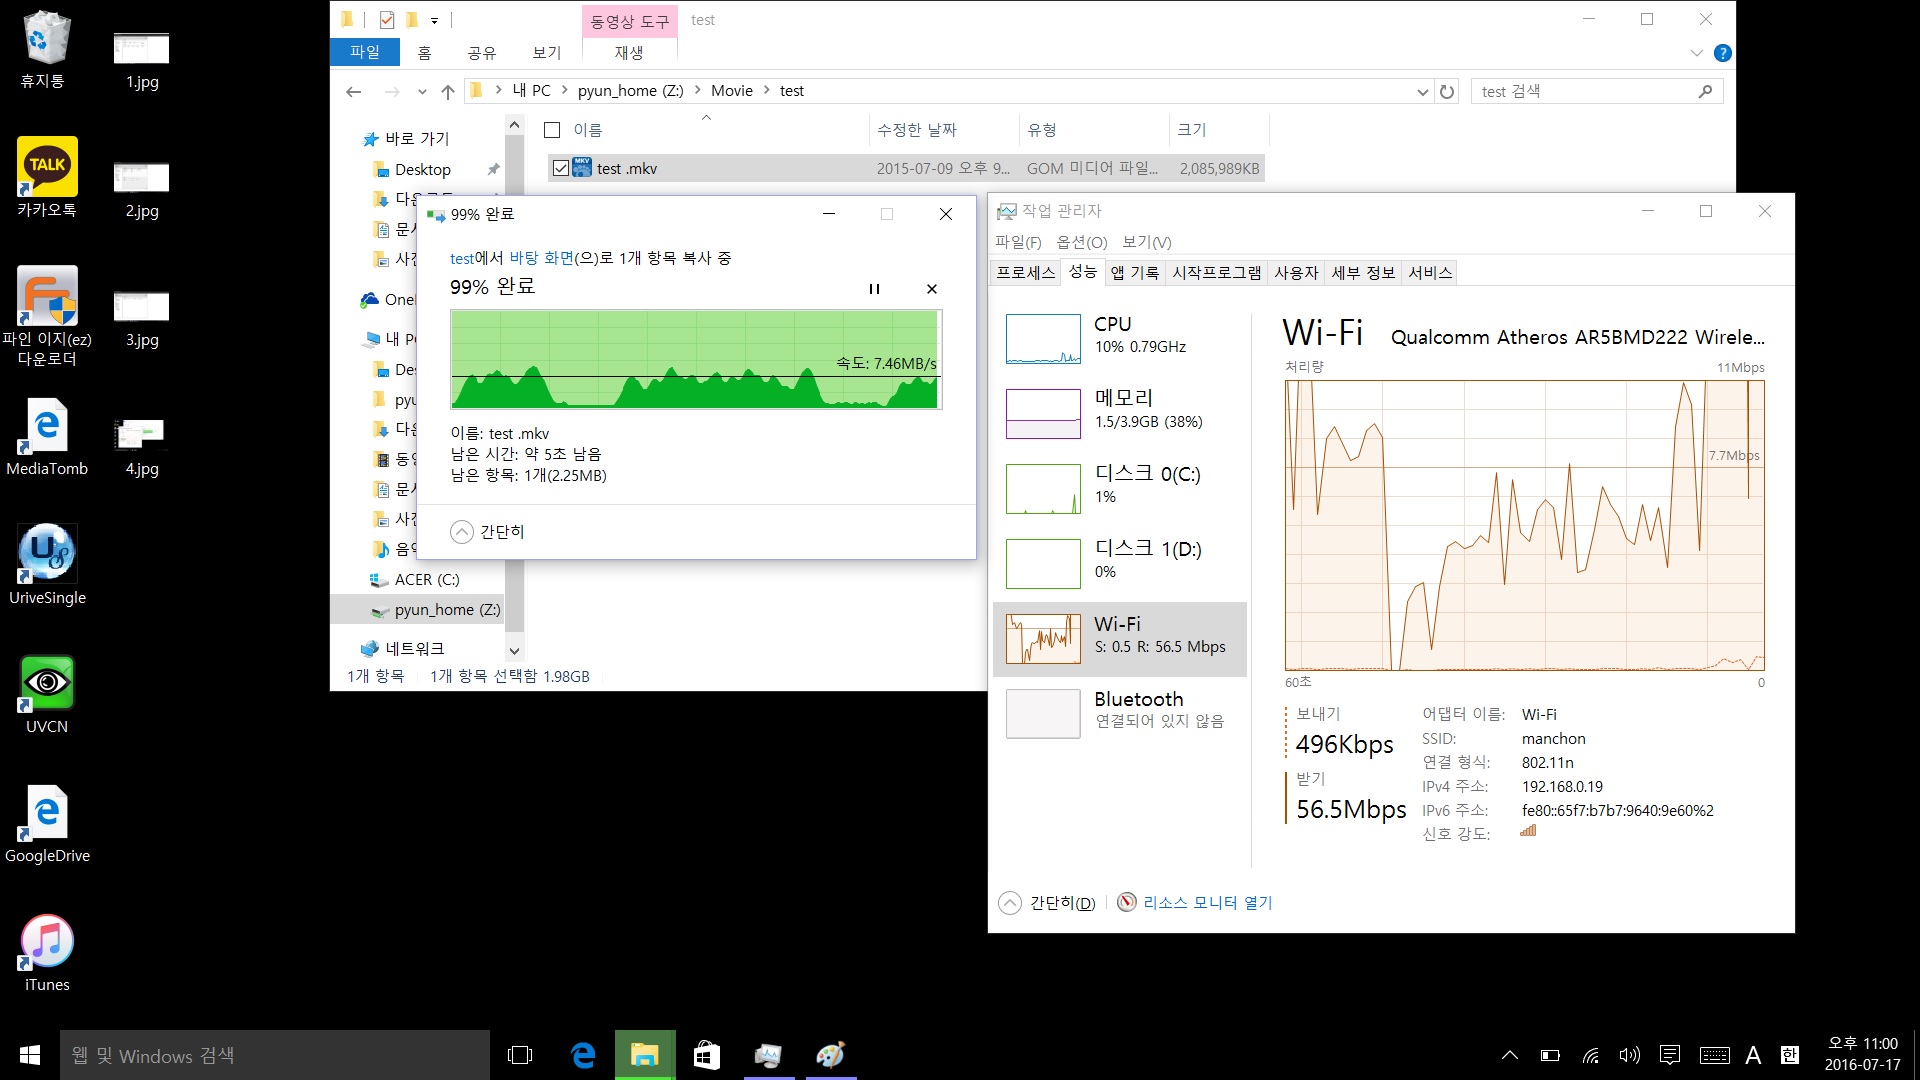Collapse copy dialog details with 간단히

click(x=487, y=532)
